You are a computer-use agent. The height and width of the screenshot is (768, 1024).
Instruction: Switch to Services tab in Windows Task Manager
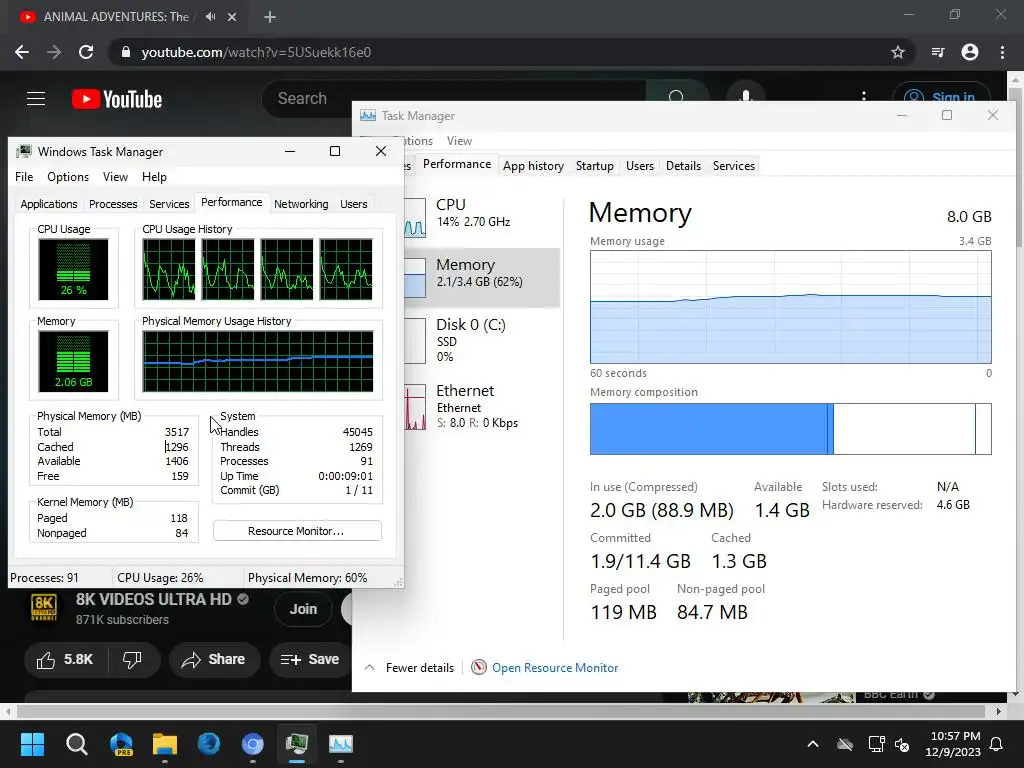169,204
